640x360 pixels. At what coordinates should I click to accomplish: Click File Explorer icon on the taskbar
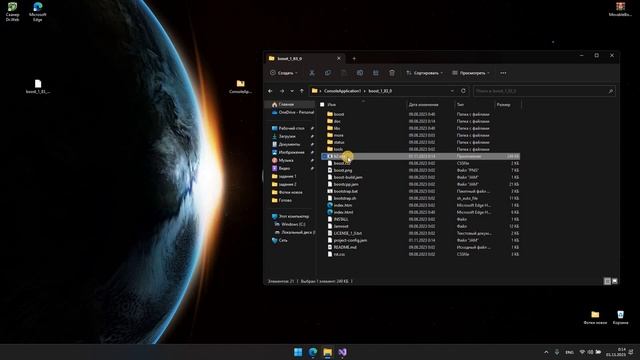(327, 352)
